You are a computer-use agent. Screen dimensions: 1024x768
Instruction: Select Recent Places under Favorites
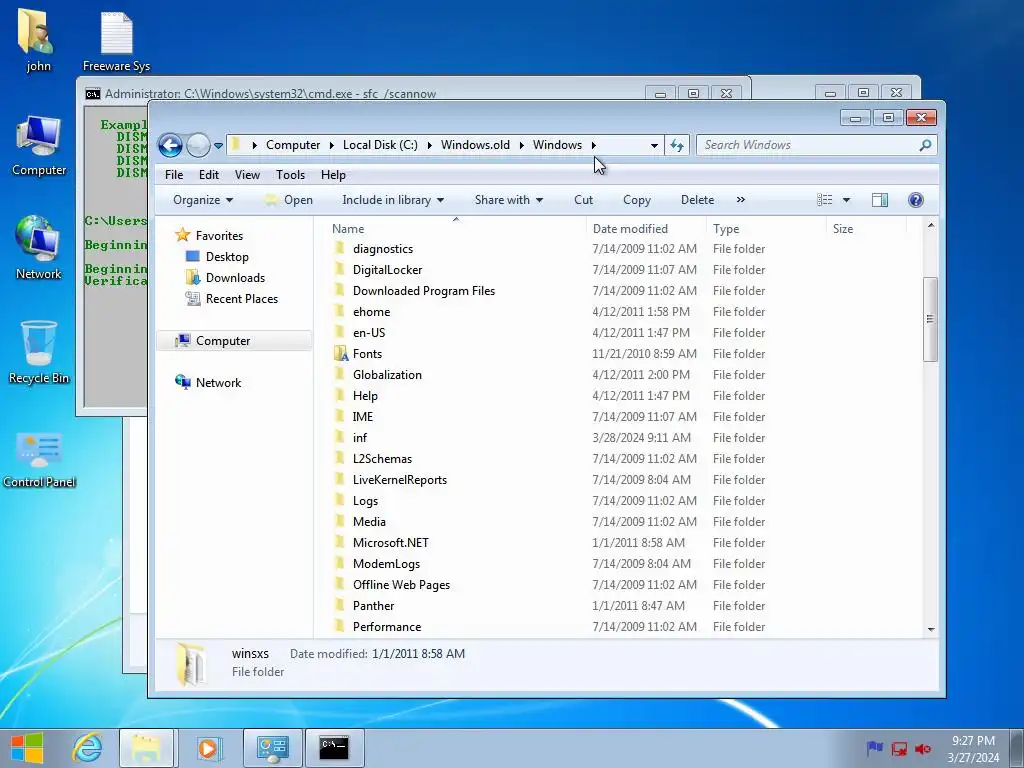click(x=242, y=298)
